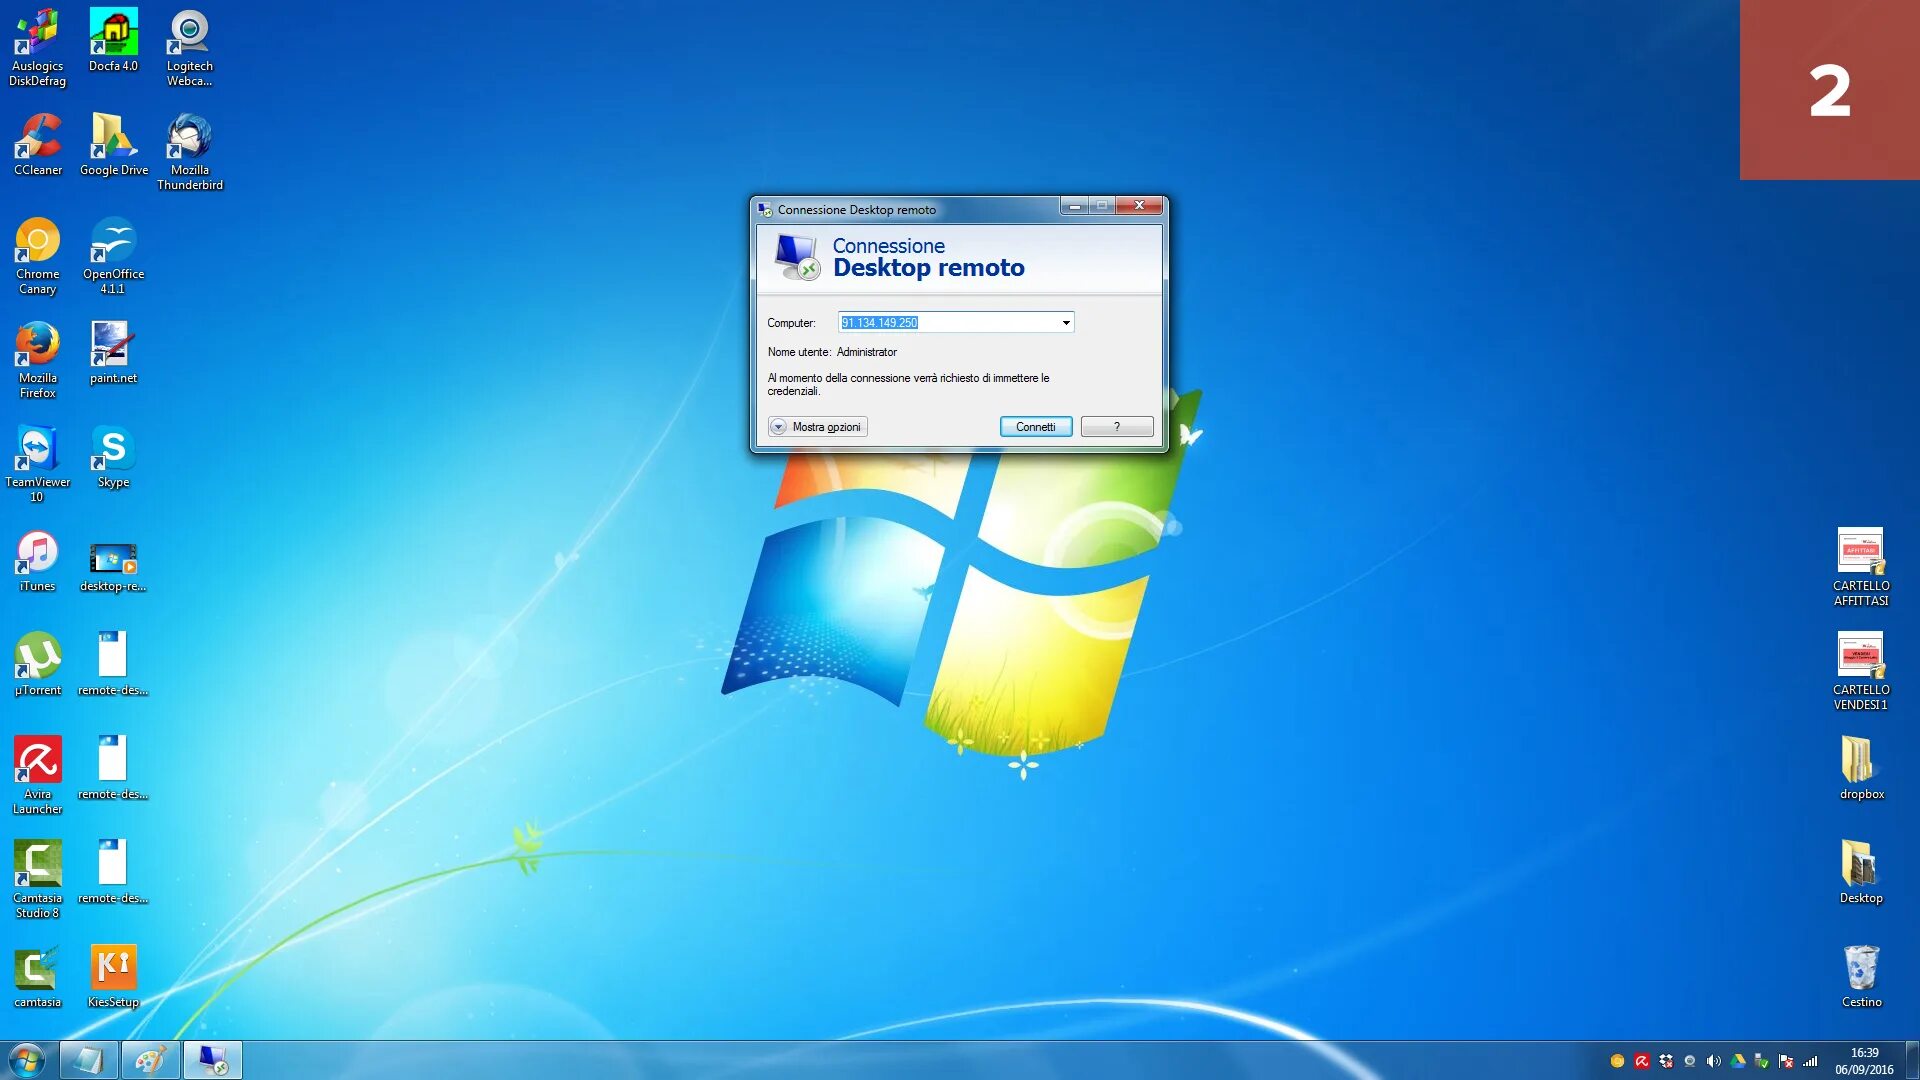Select the CARTELLO AFFITTASI file icon
The height and width of the screenshot is (1080, 1920).
[x=1861, y=566]
